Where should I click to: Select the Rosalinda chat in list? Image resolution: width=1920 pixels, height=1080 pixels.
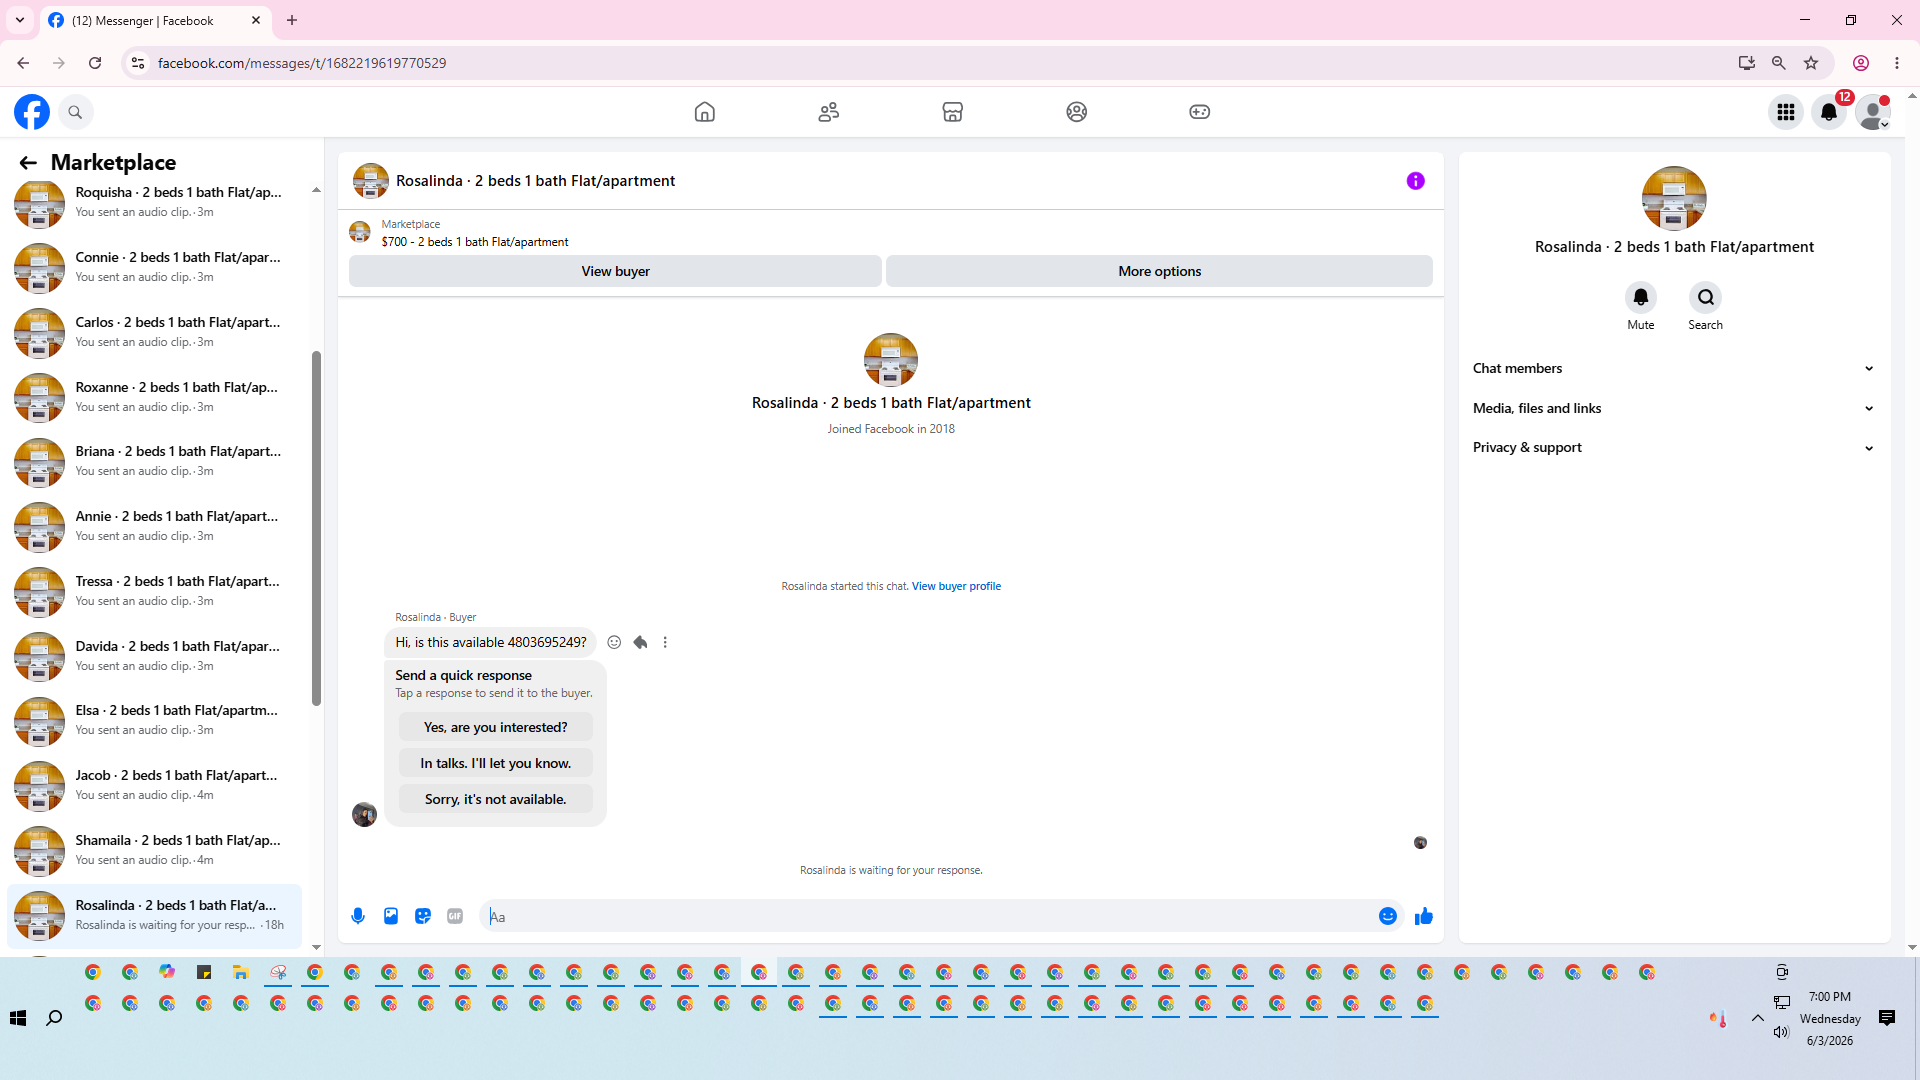click(155, 915)
